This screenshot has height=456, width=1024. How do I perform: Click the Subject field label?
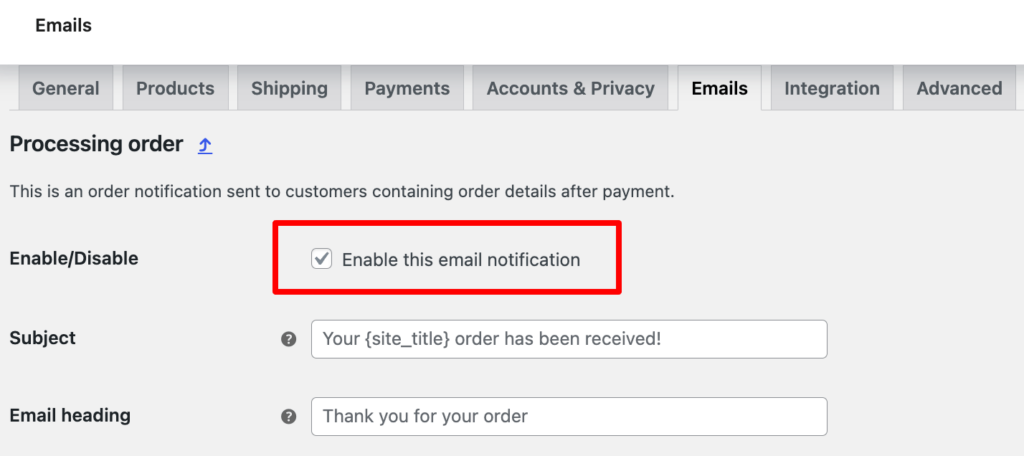42,338
